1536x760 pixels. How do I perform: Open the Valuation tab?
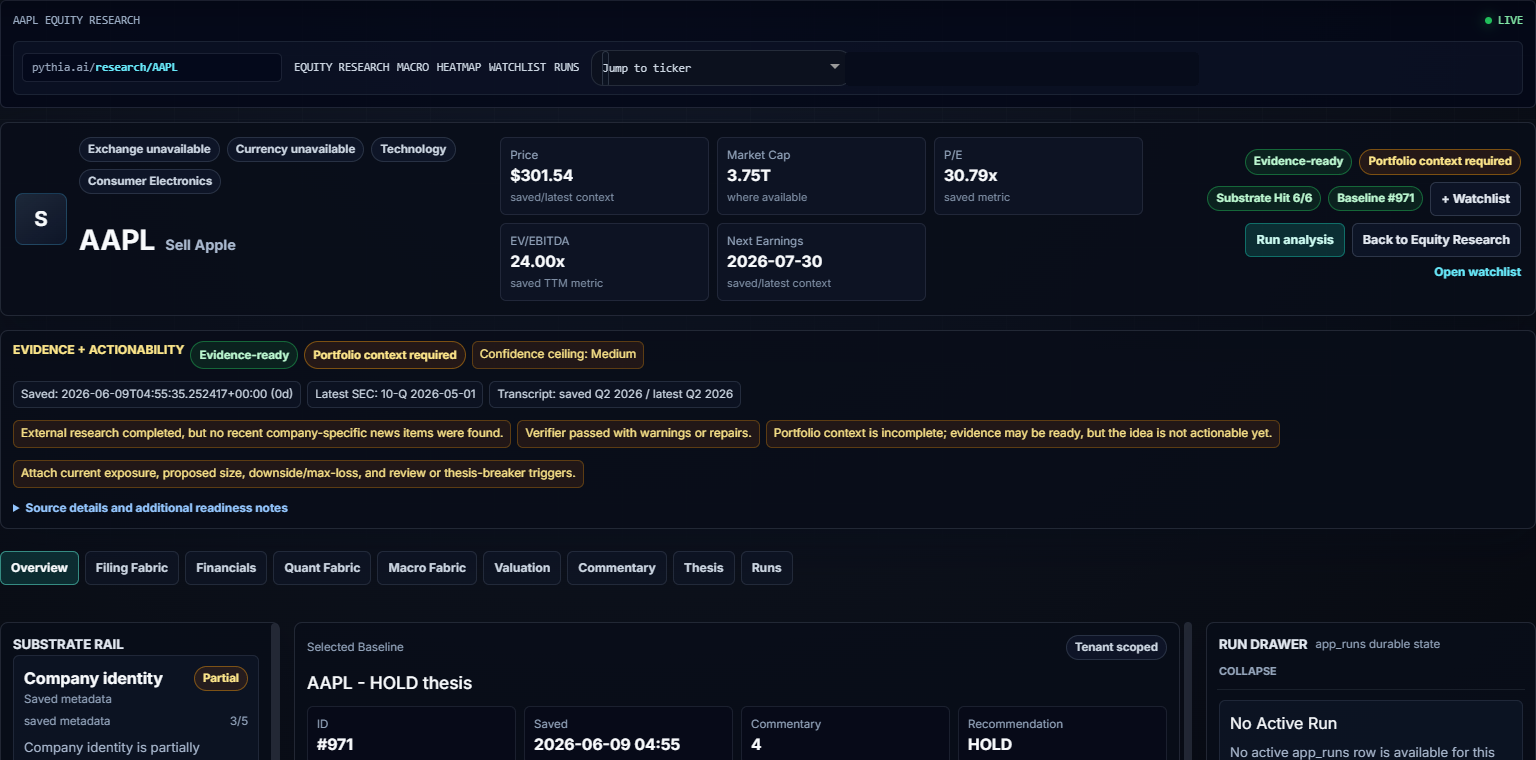click(522, 568)
